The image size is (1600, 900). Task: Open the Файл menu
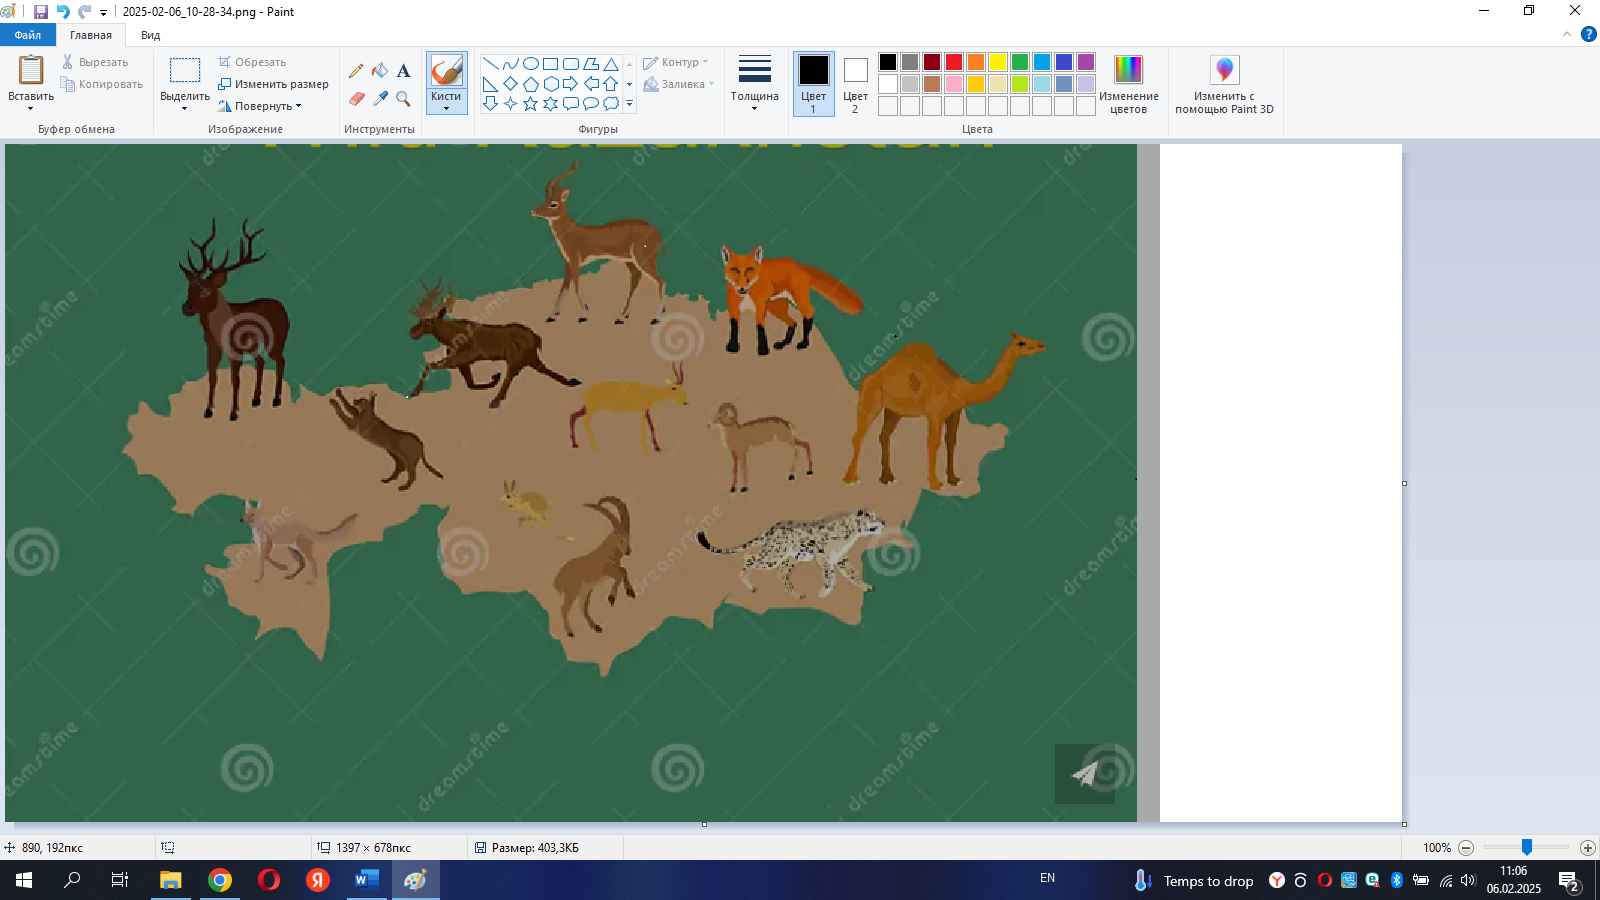click(x=28, y=35)
